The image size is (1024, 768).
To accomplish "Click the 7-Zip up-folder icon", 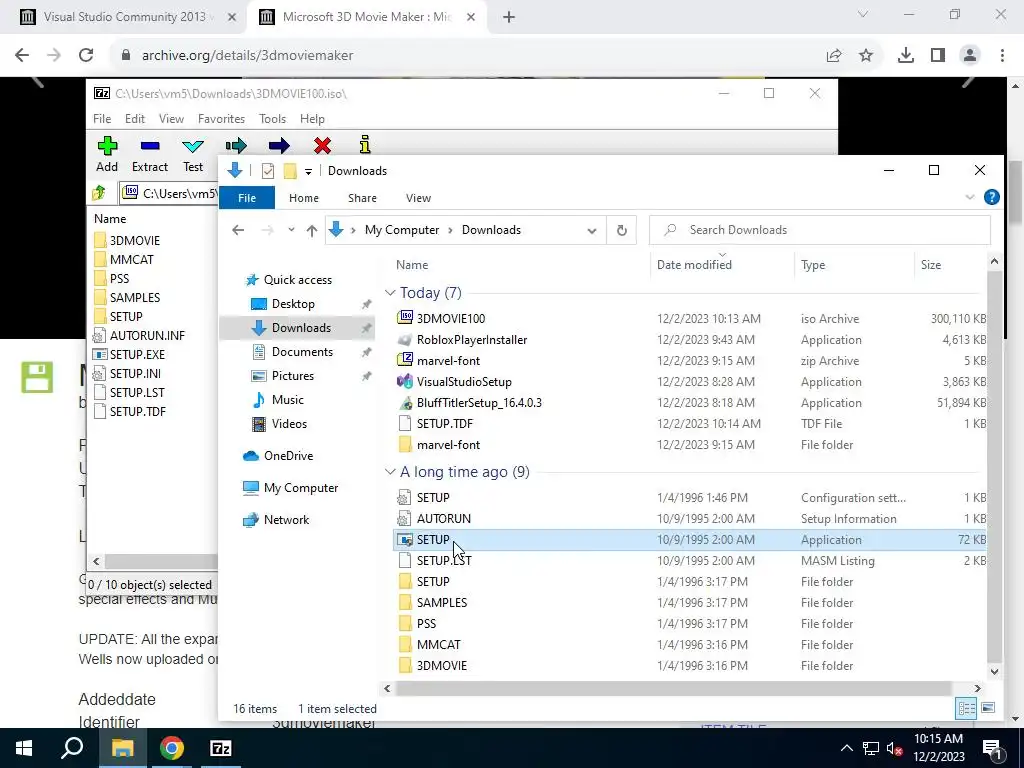I will (99, 193).
